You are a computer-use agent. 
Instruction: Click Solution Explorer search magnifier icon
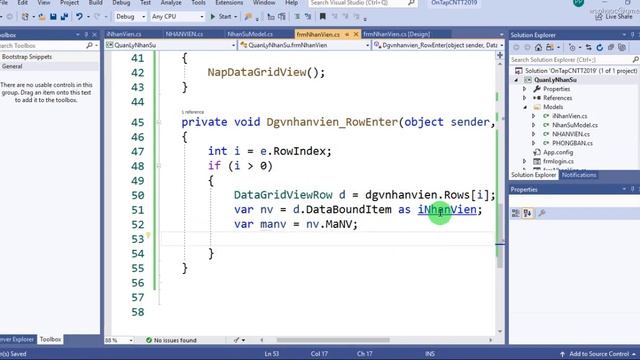[635, 60]
